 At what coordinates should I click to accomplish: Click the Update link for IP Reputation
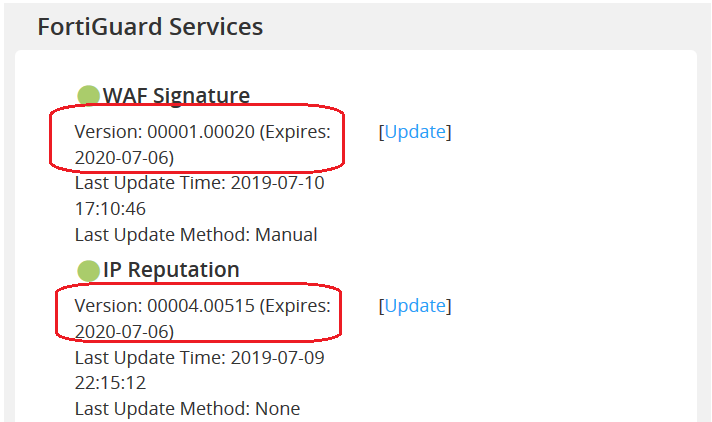[415, 306]
